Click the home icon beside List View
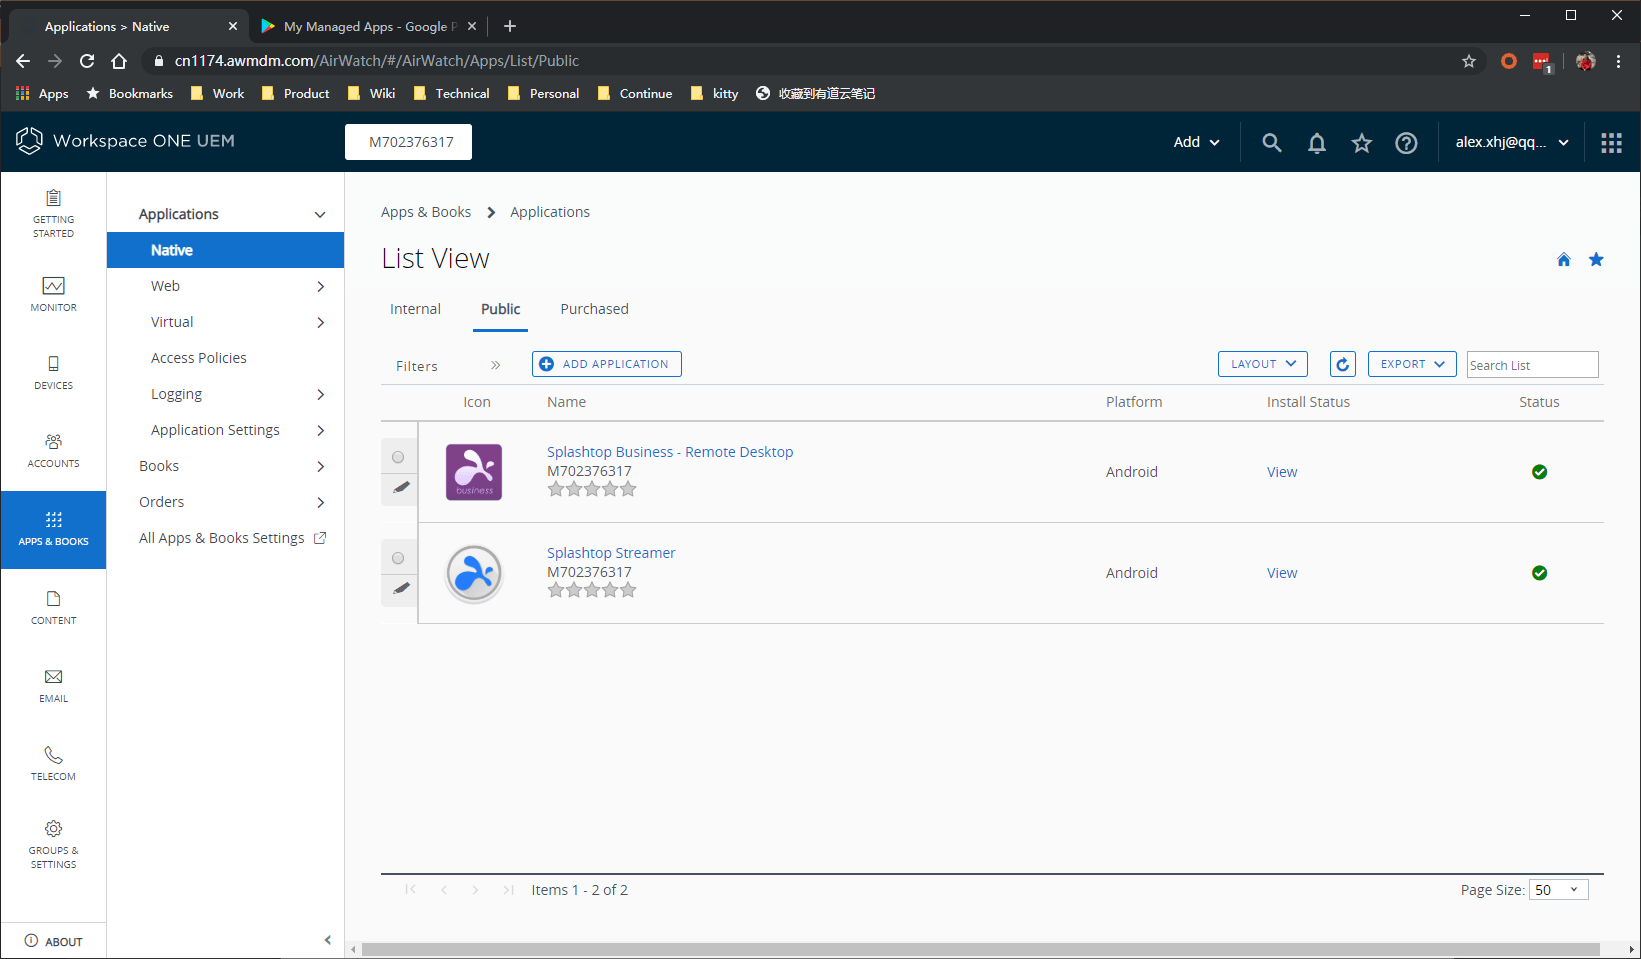The width and height of the screenshot is (1641, 959). 1563,259
